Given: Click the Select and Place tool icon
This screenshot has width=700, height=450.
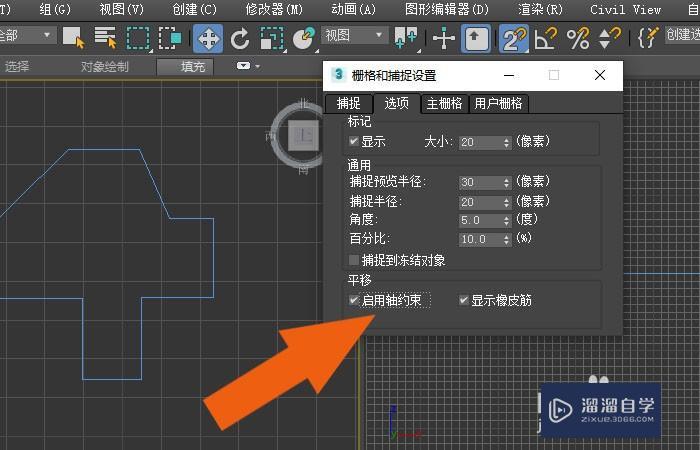Looking at the screenshot, I should pyautogui.click(x=304, y=38).
